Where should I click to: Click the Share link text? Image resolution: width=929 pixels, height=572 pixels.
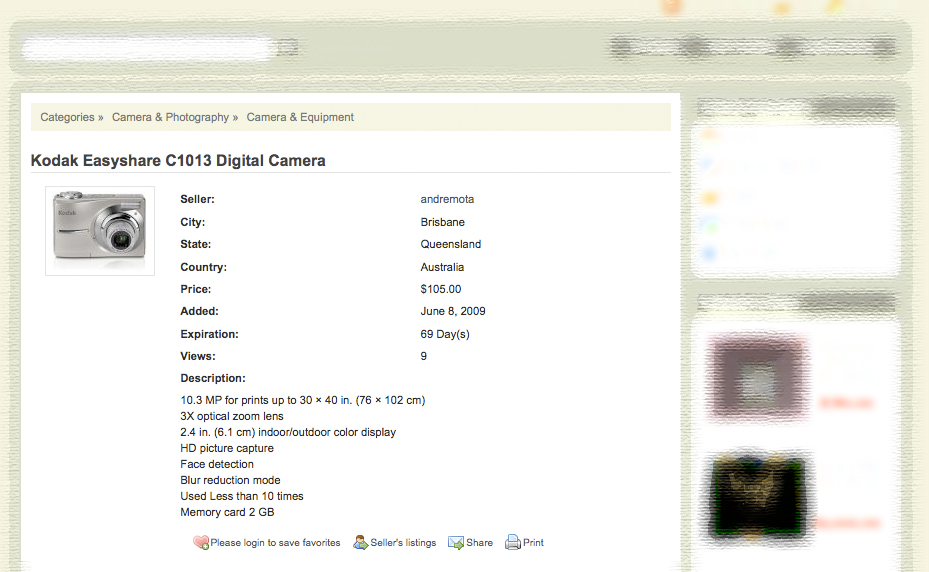(x=479, y=542)
